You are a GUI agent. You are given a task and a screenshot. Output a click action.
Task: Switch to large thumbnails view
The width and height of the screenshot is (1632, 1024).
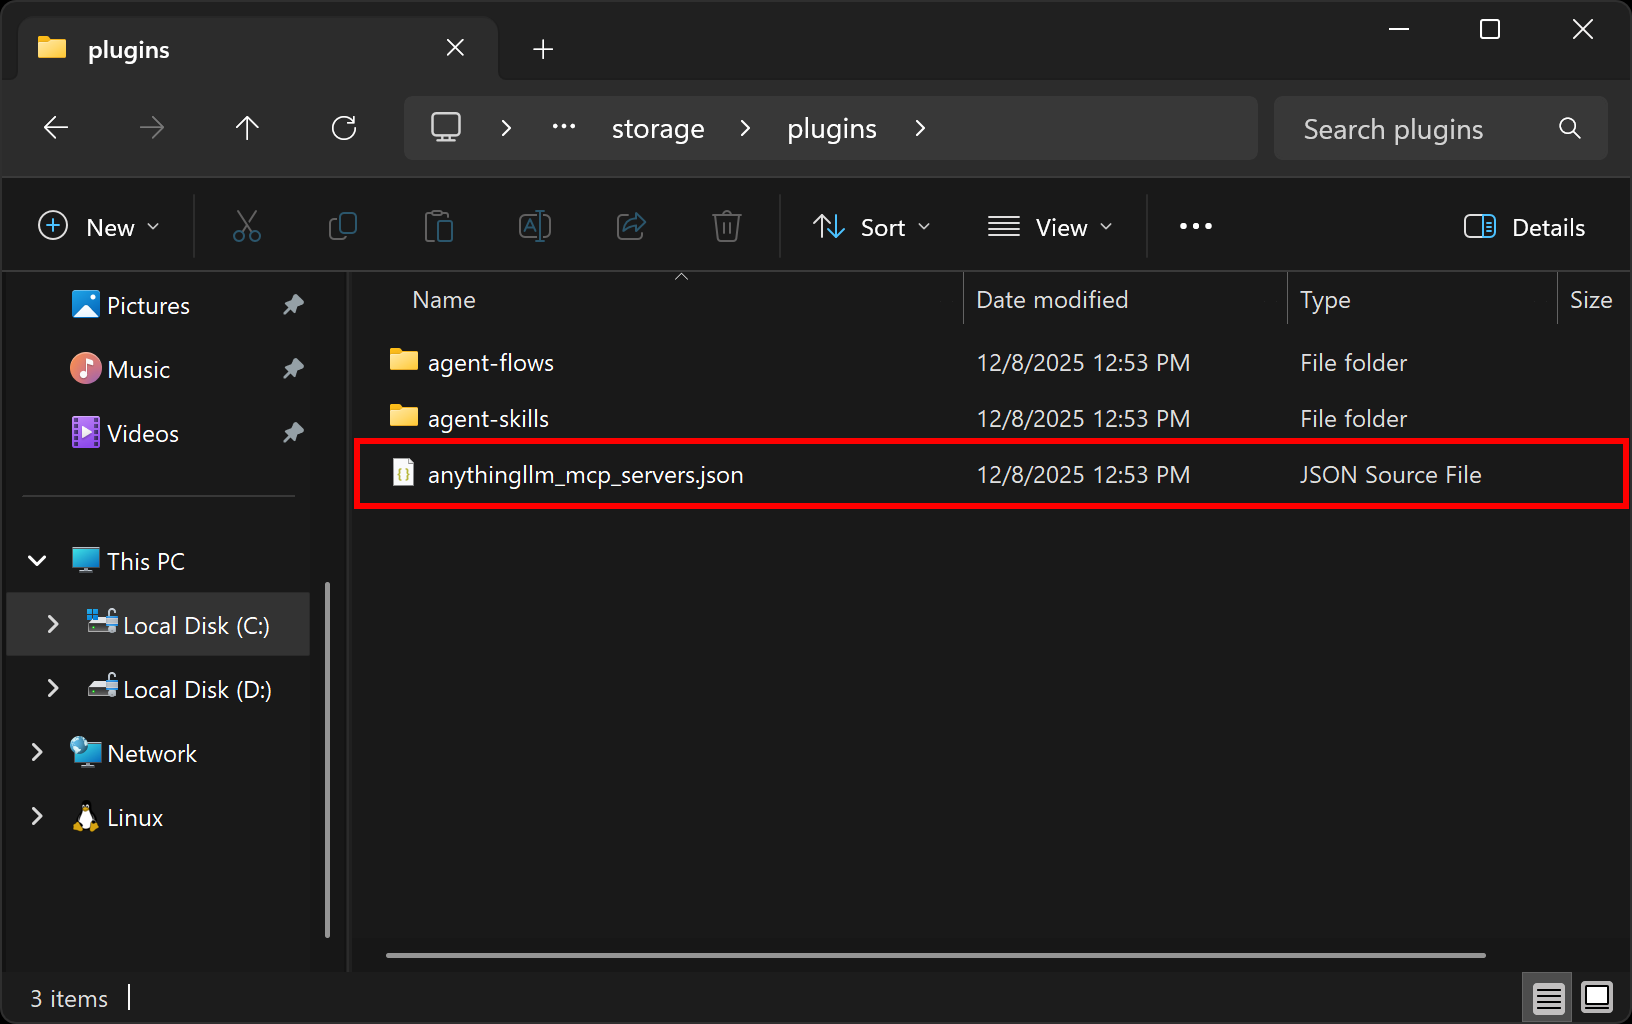[1594, 997]
